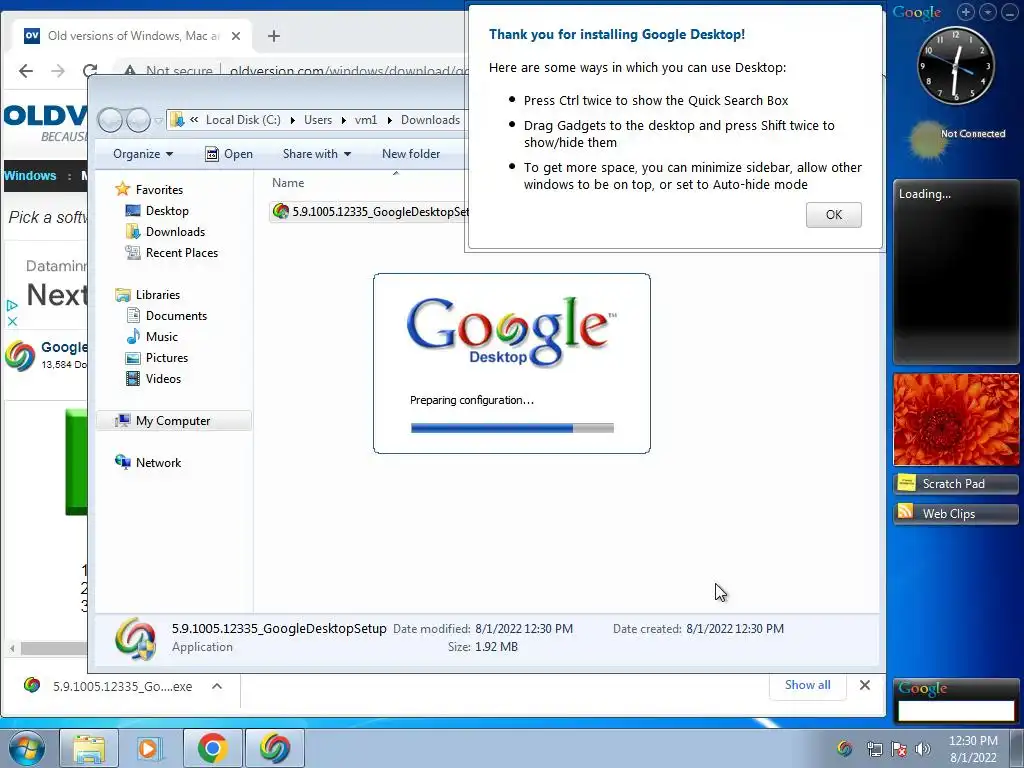This screenshot has width=1024, height=768.
Task: Launch Windows Media Player from the taskbar
Action: pos(150,748)
